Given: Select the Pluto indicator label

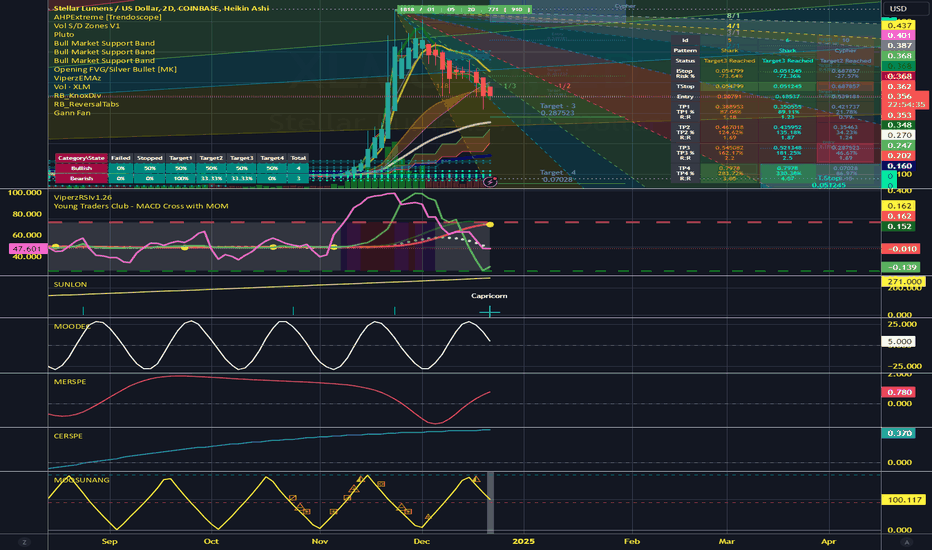Looking at the screenshot, I should point(64,34).
